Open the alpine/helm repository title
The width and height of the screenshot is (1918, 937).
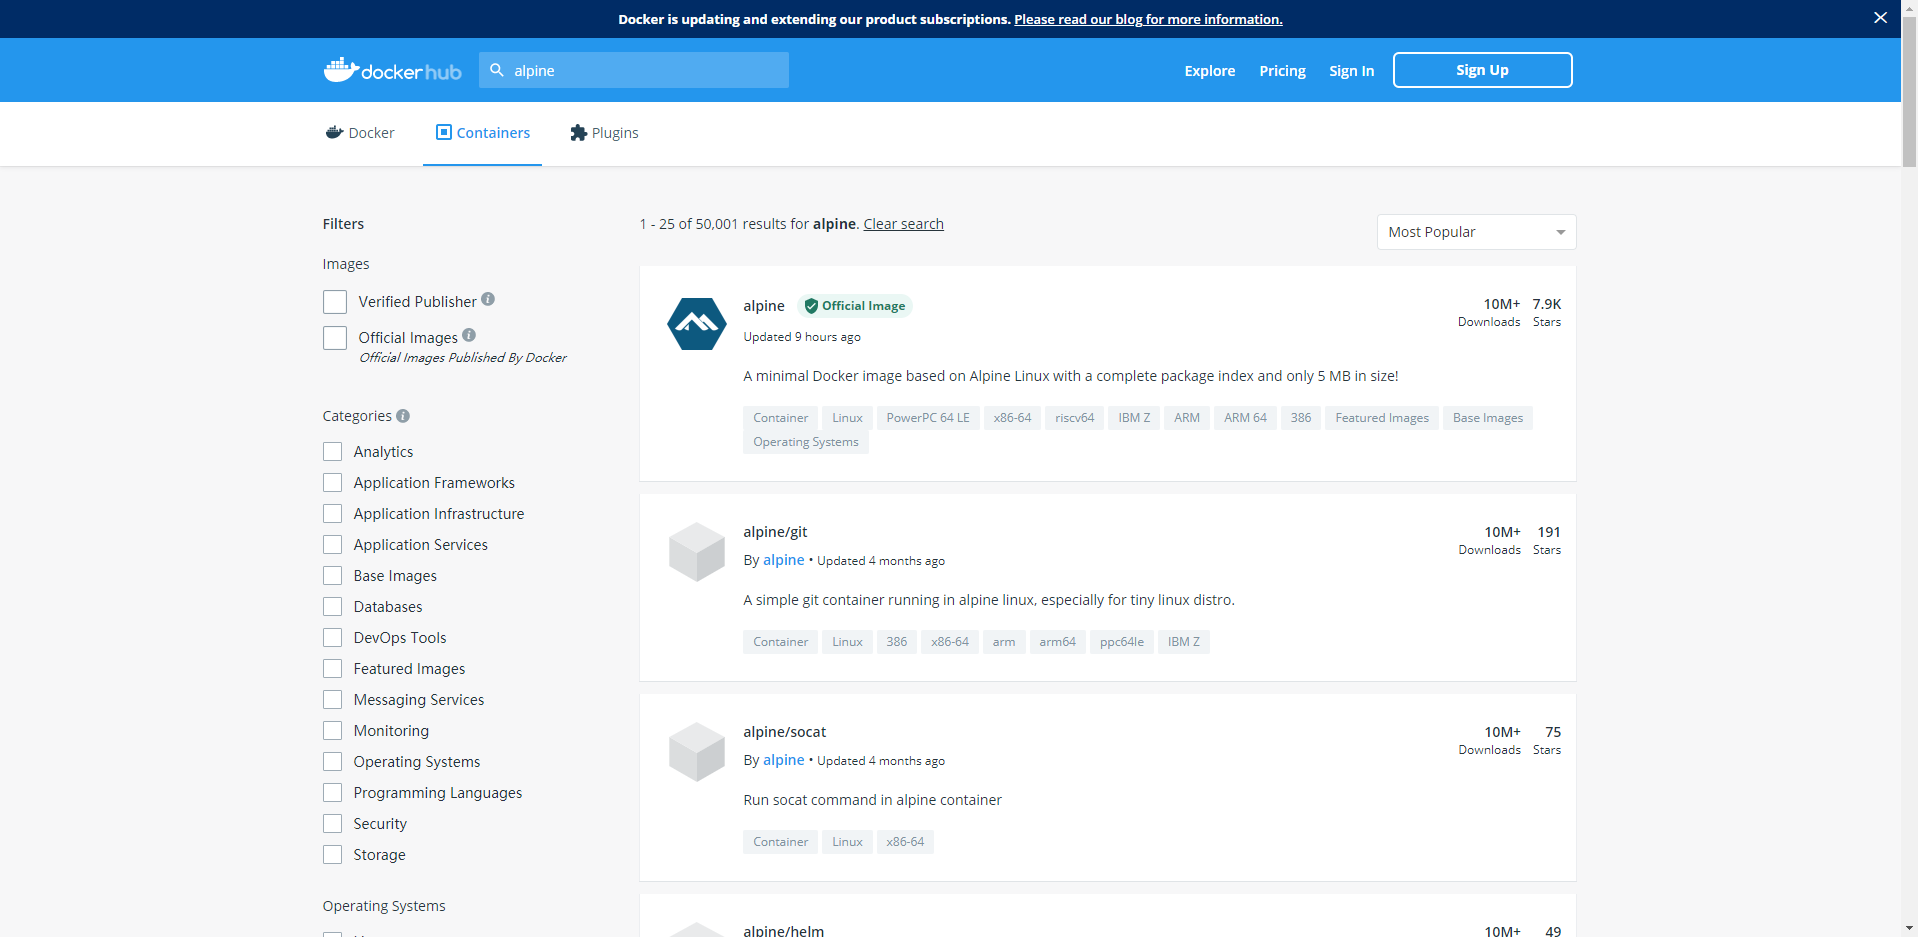784,930
